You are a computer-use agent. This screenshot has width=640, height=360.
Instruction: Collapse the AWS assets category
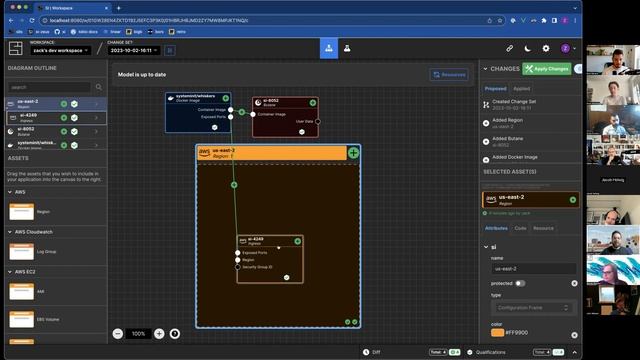click(10, 192)
